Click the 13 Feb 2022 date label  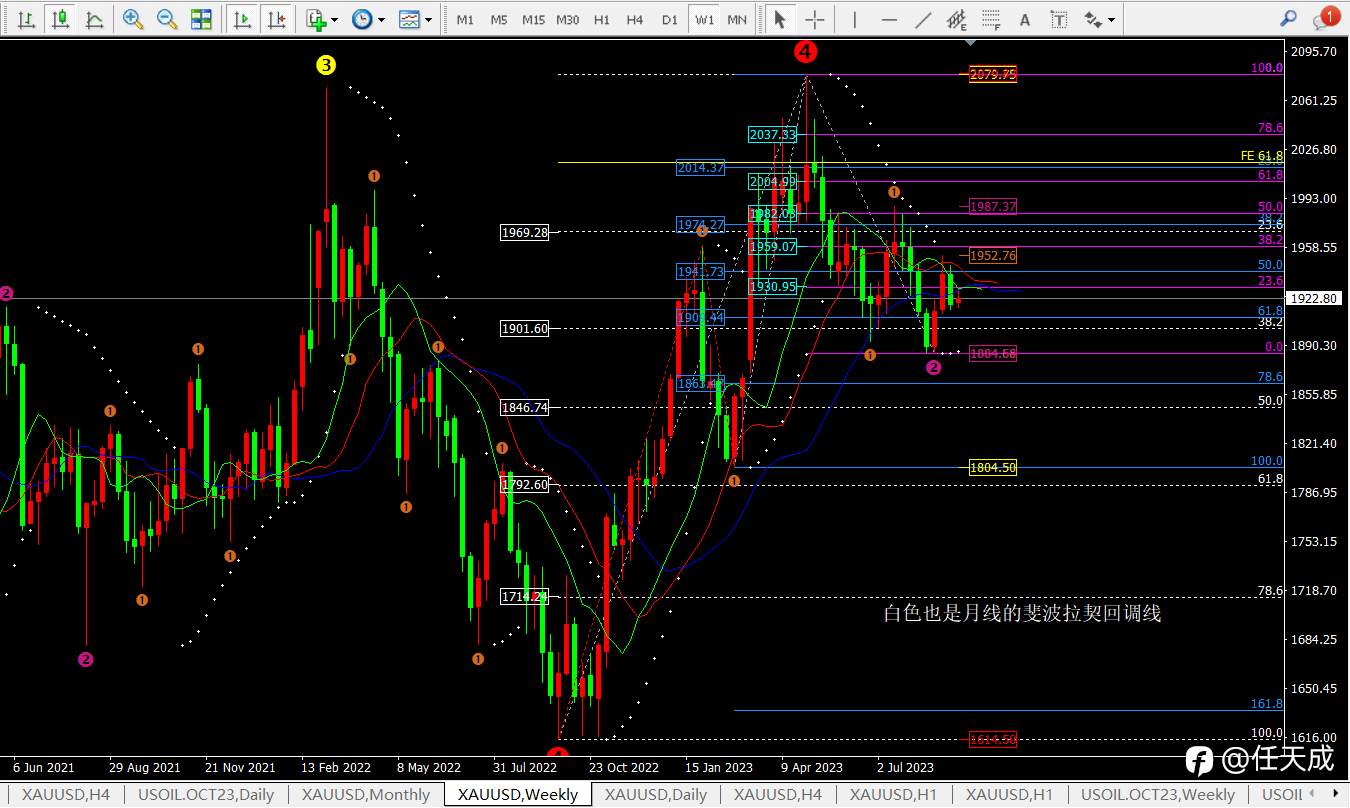coord(336,768)
